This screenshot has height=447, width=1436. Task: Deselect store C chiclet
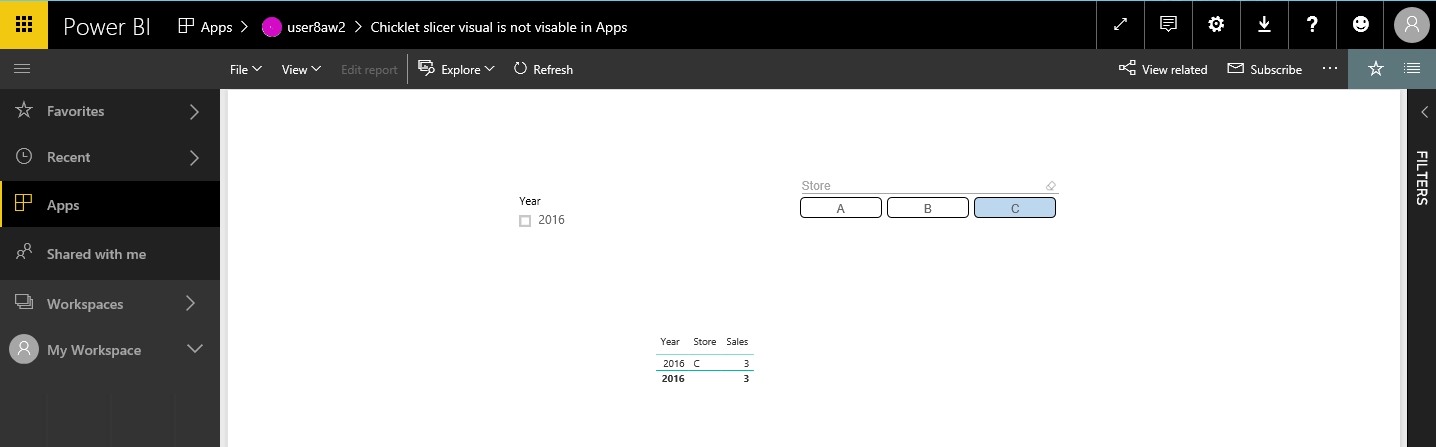[1015, 208]
